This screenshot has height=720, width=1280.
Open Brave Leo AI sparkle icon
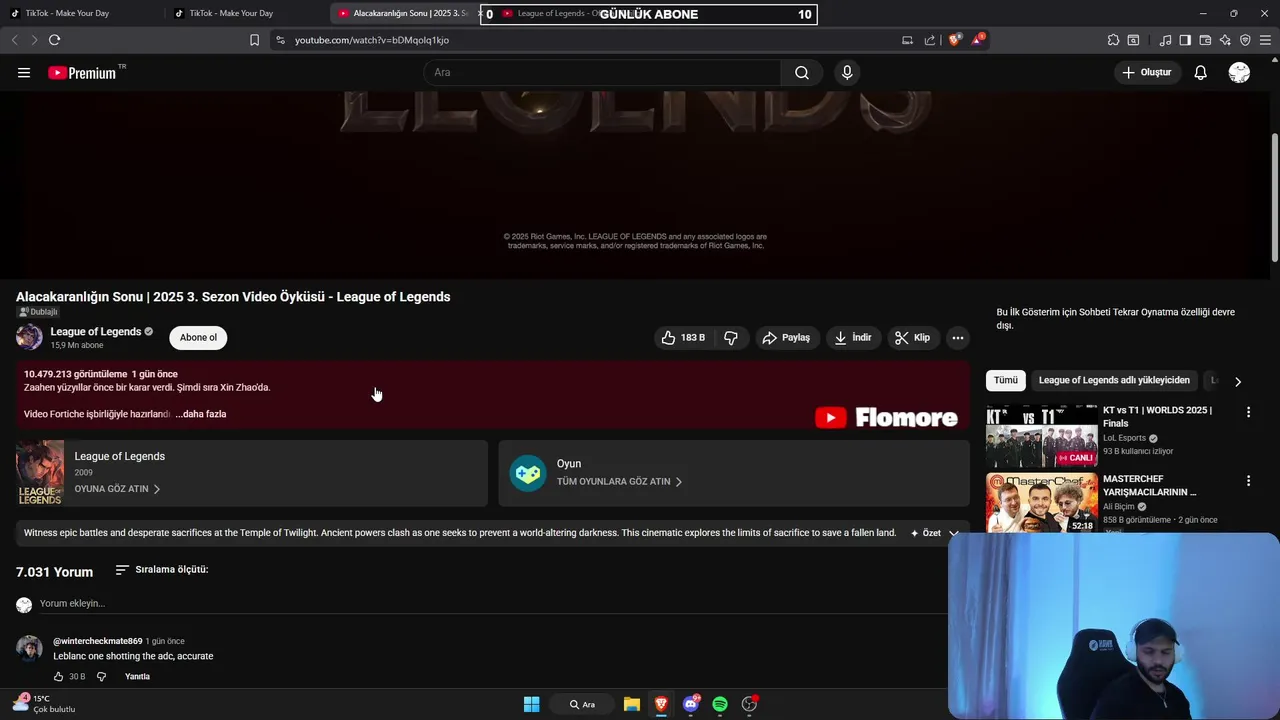coord(1225,40)
